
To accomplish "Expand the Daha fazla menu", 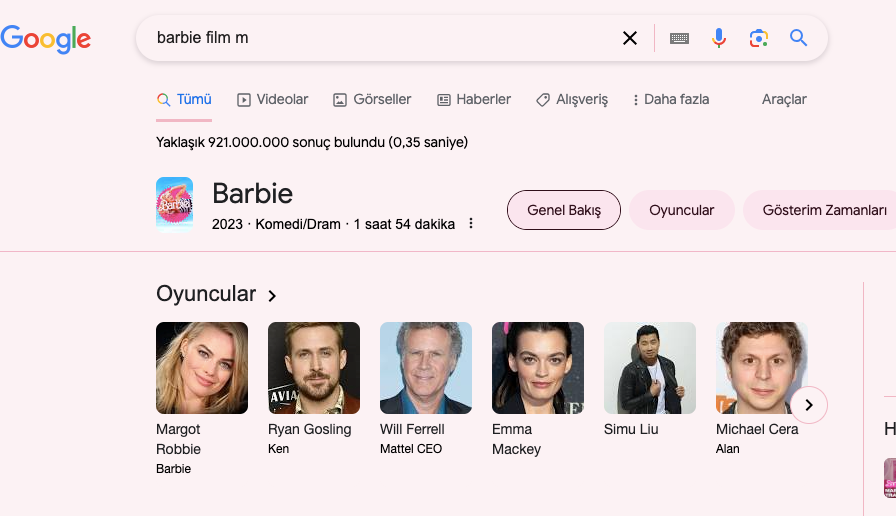I will [670, 99].
